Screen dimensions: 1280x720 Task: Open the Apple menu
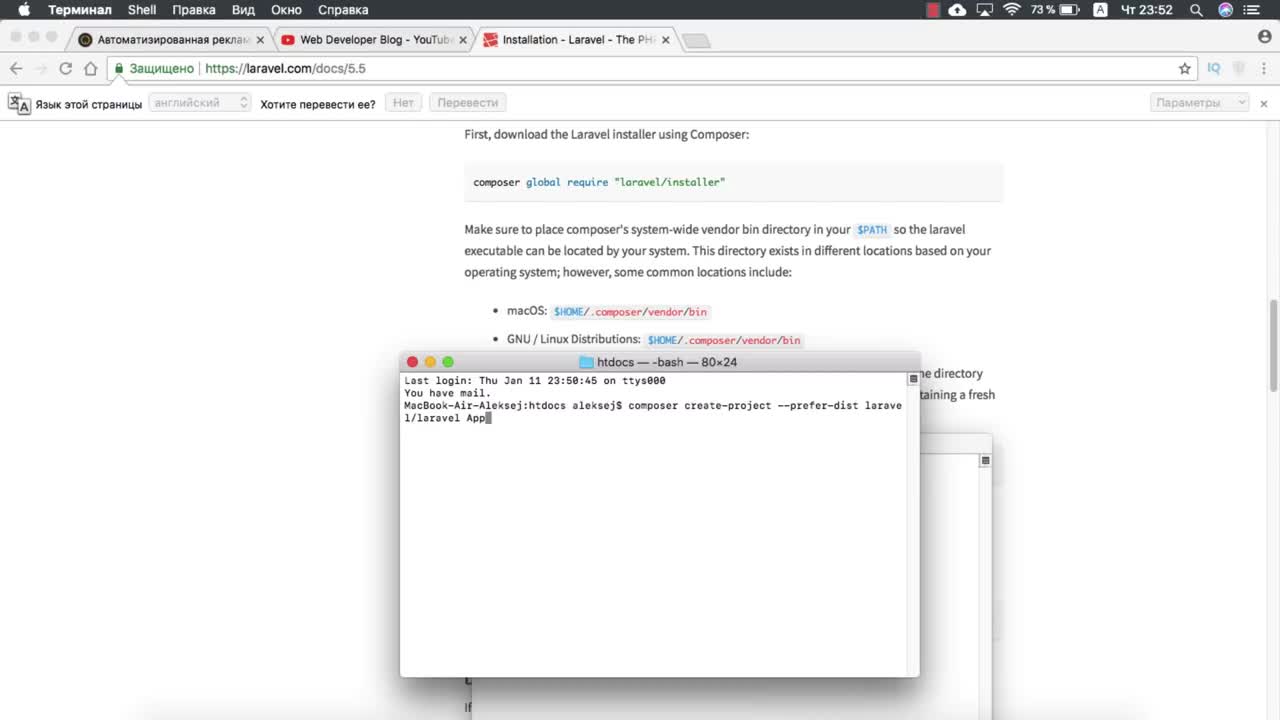click(x=24, y=10)
